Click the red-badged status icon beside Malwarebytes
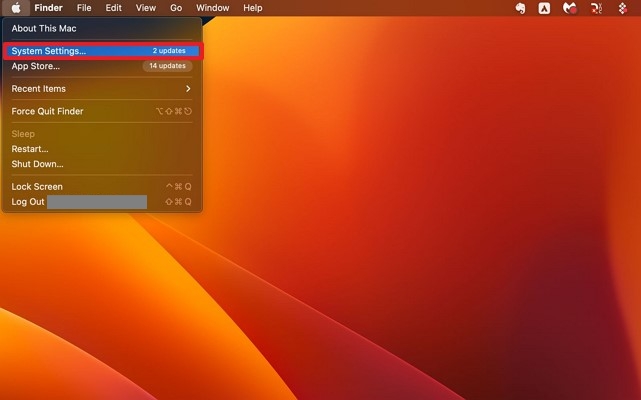The height and width of the screenshot is (400, 641). coord(597,8)
